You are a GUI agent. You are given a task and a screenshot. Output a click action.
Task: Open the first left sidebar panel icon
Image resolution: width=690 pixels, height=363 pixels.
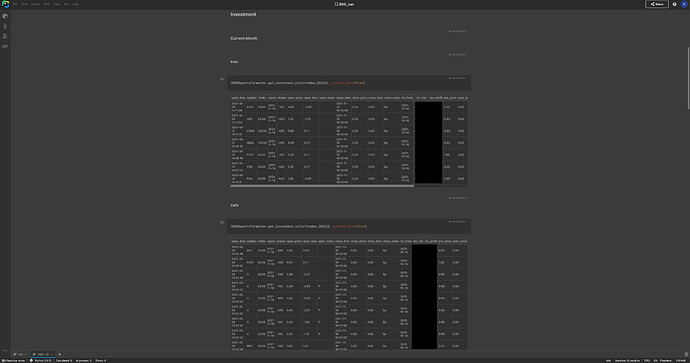coord(5,16)
